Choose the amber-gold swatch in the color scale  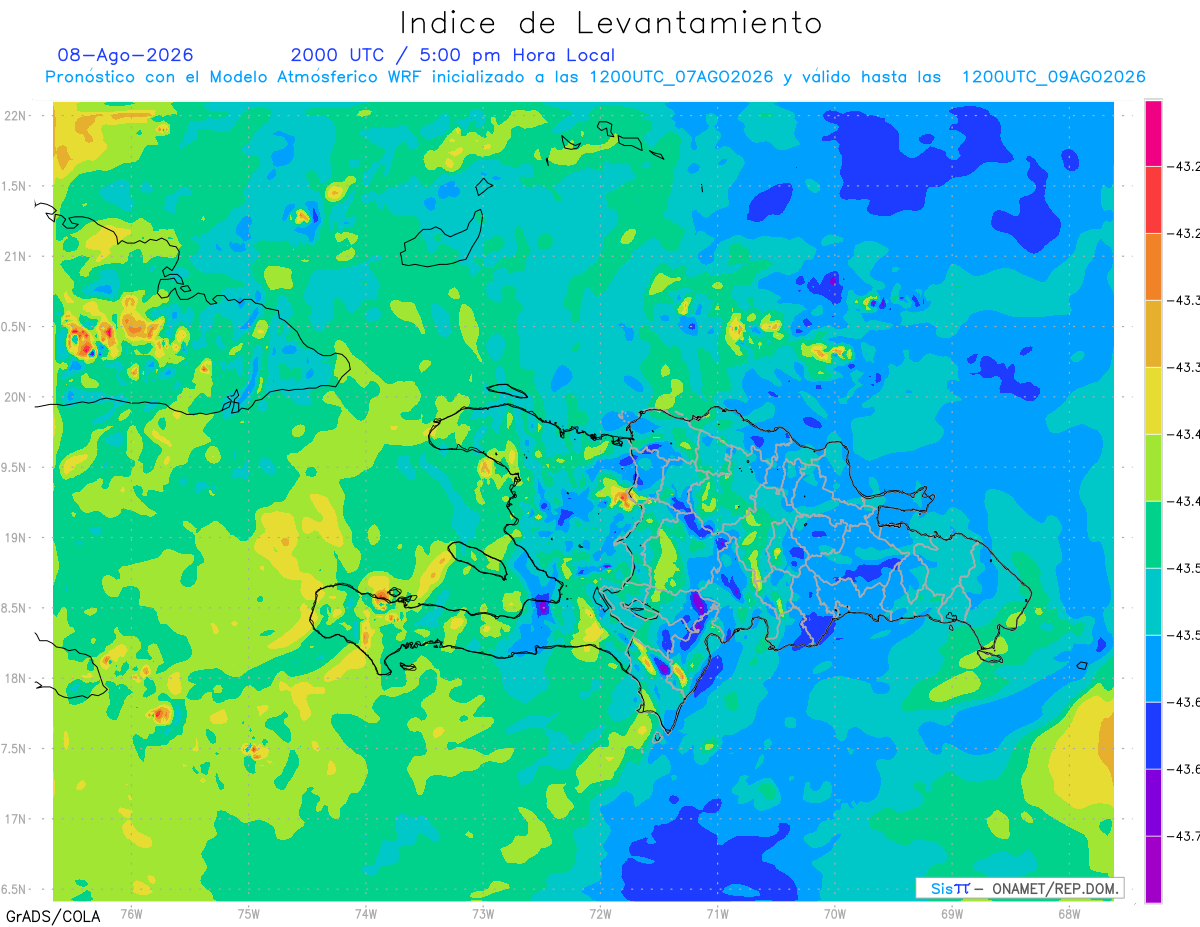tap(1153, 334)
